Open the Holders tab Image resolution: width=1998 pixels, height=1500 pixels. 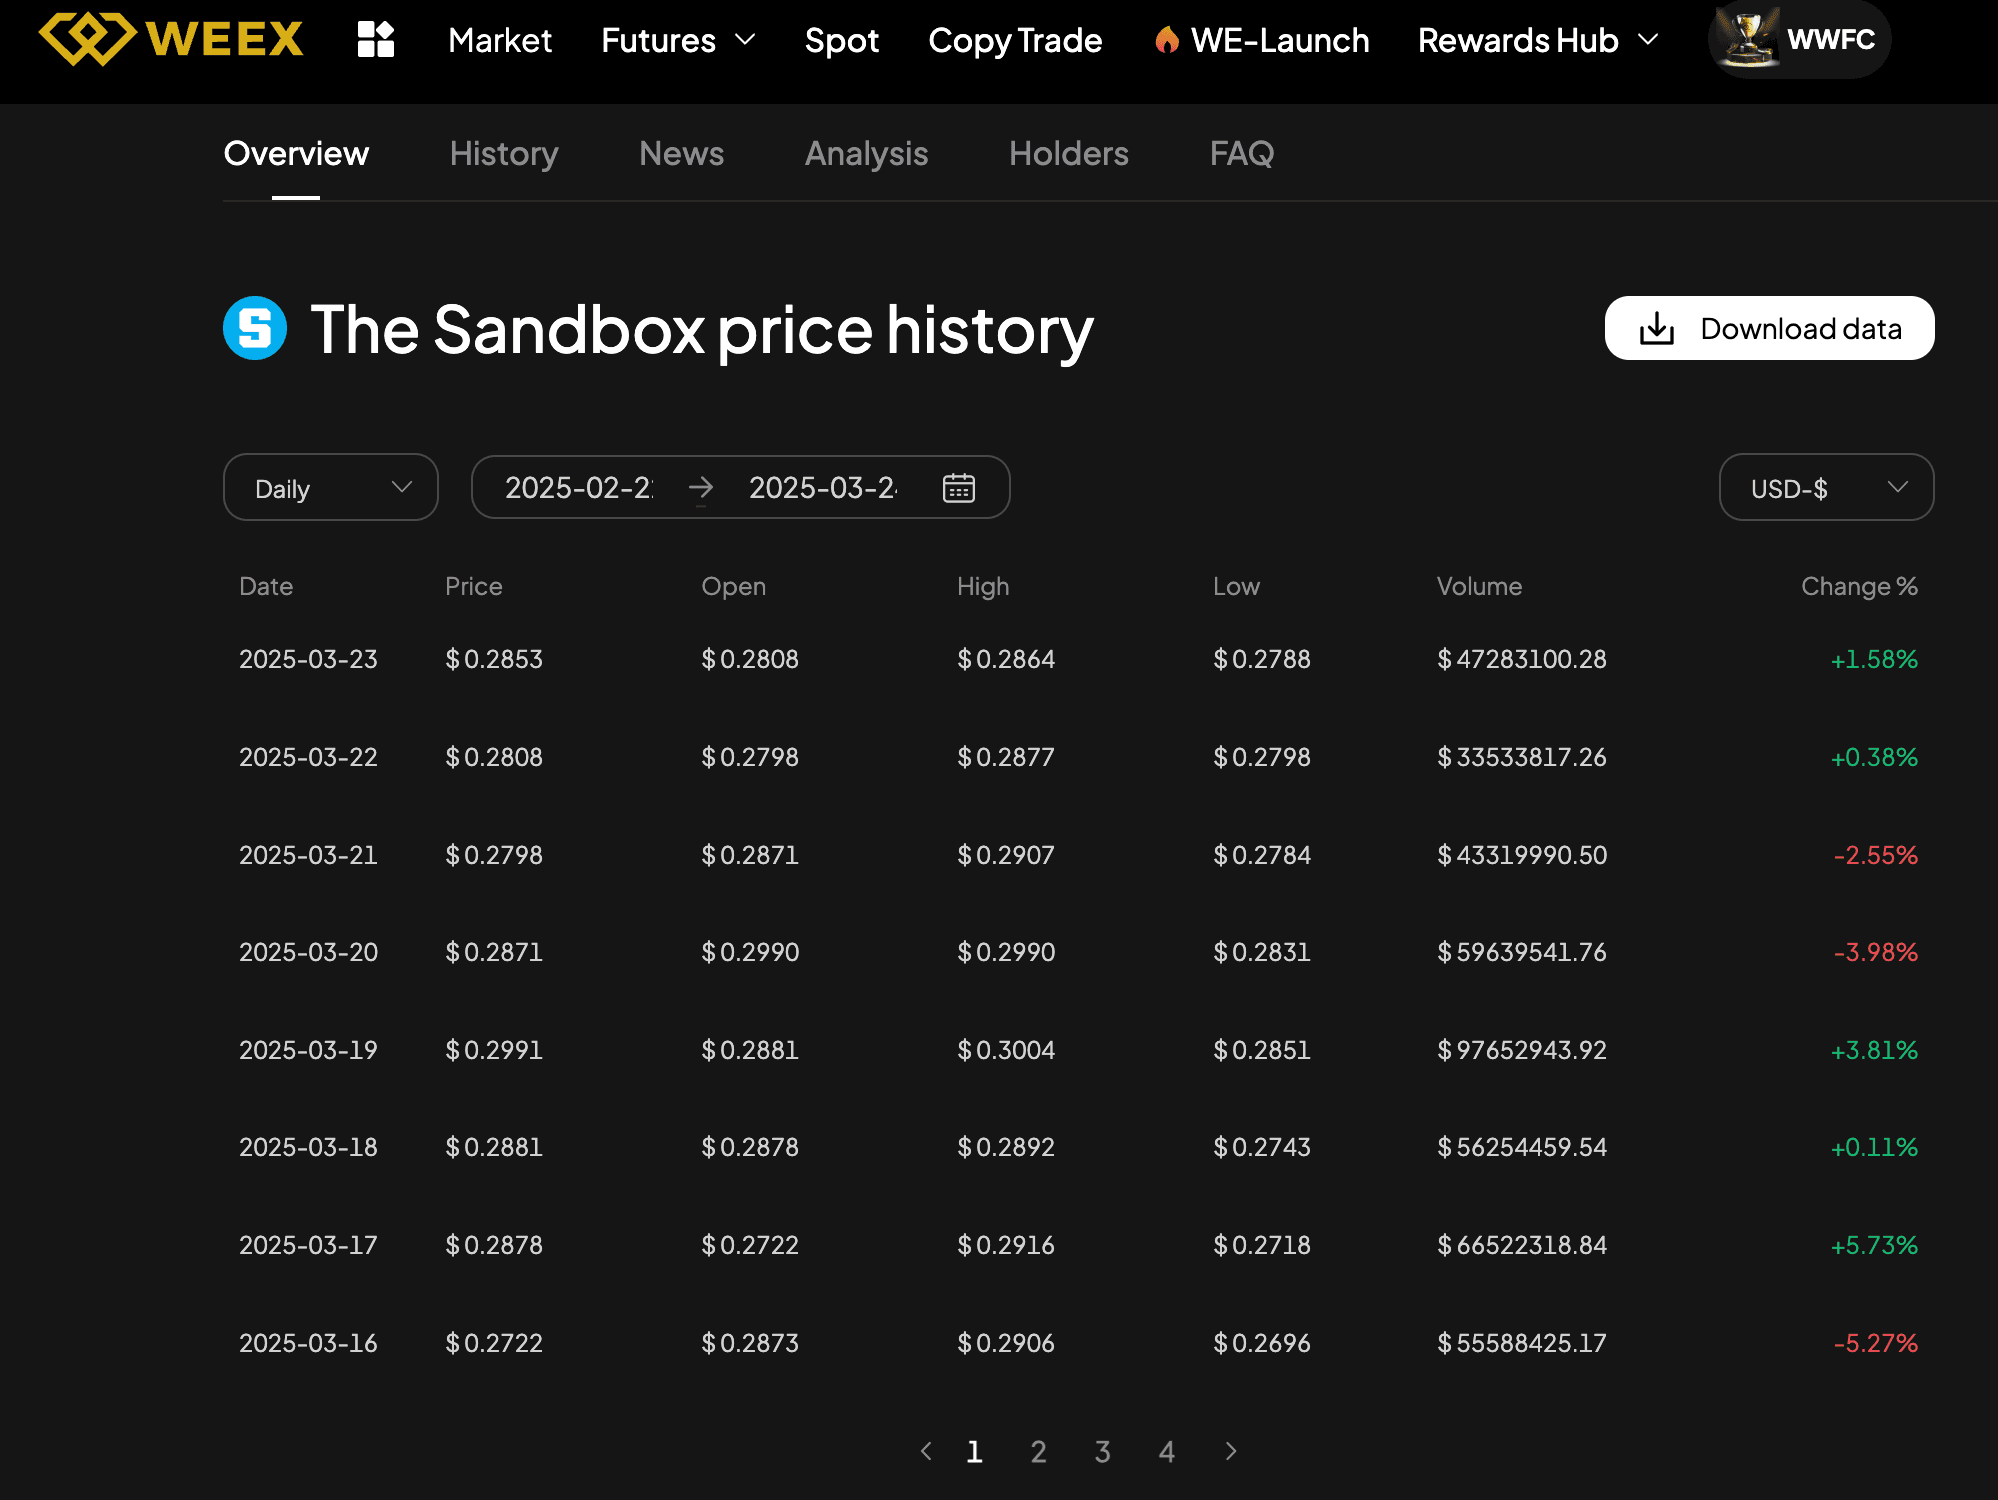[x=1068, y=154]
